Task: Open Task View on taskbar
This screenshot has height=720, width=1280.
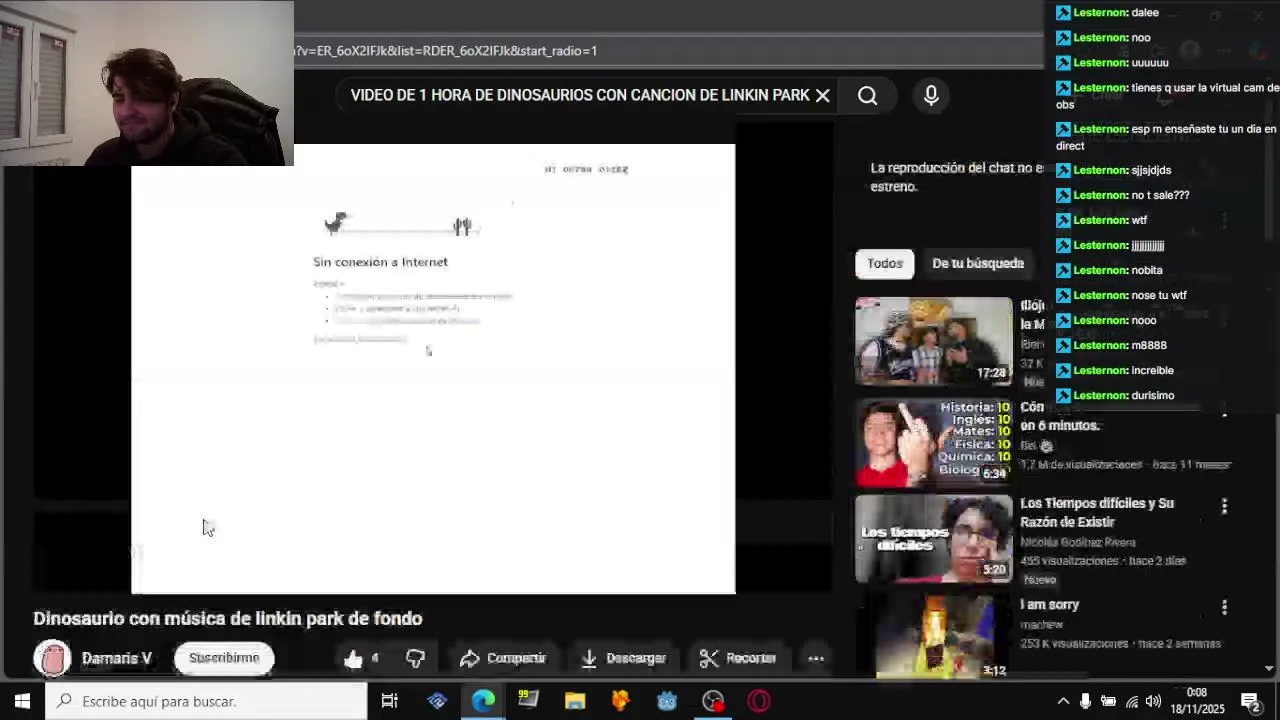Action: tap(390, 701)
